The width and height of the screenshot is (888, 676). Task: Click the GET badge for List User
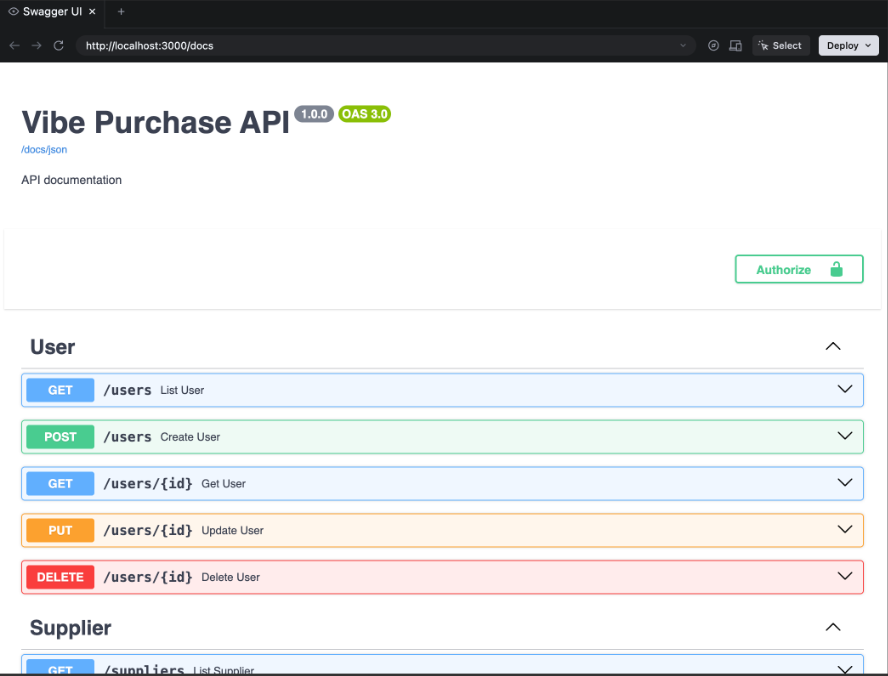tap(60, 390)
